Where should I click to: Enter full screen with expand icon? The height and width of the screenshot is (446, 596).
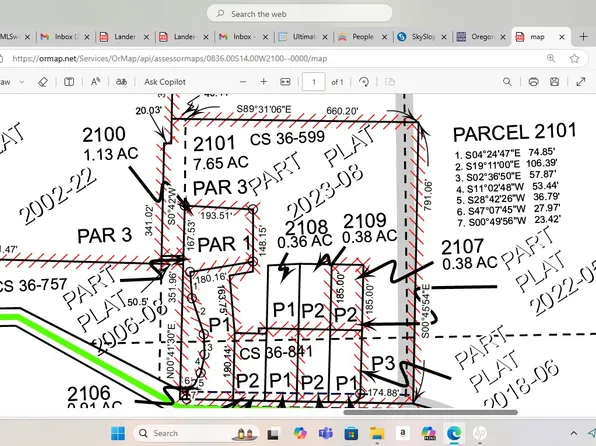pos(581,82)
